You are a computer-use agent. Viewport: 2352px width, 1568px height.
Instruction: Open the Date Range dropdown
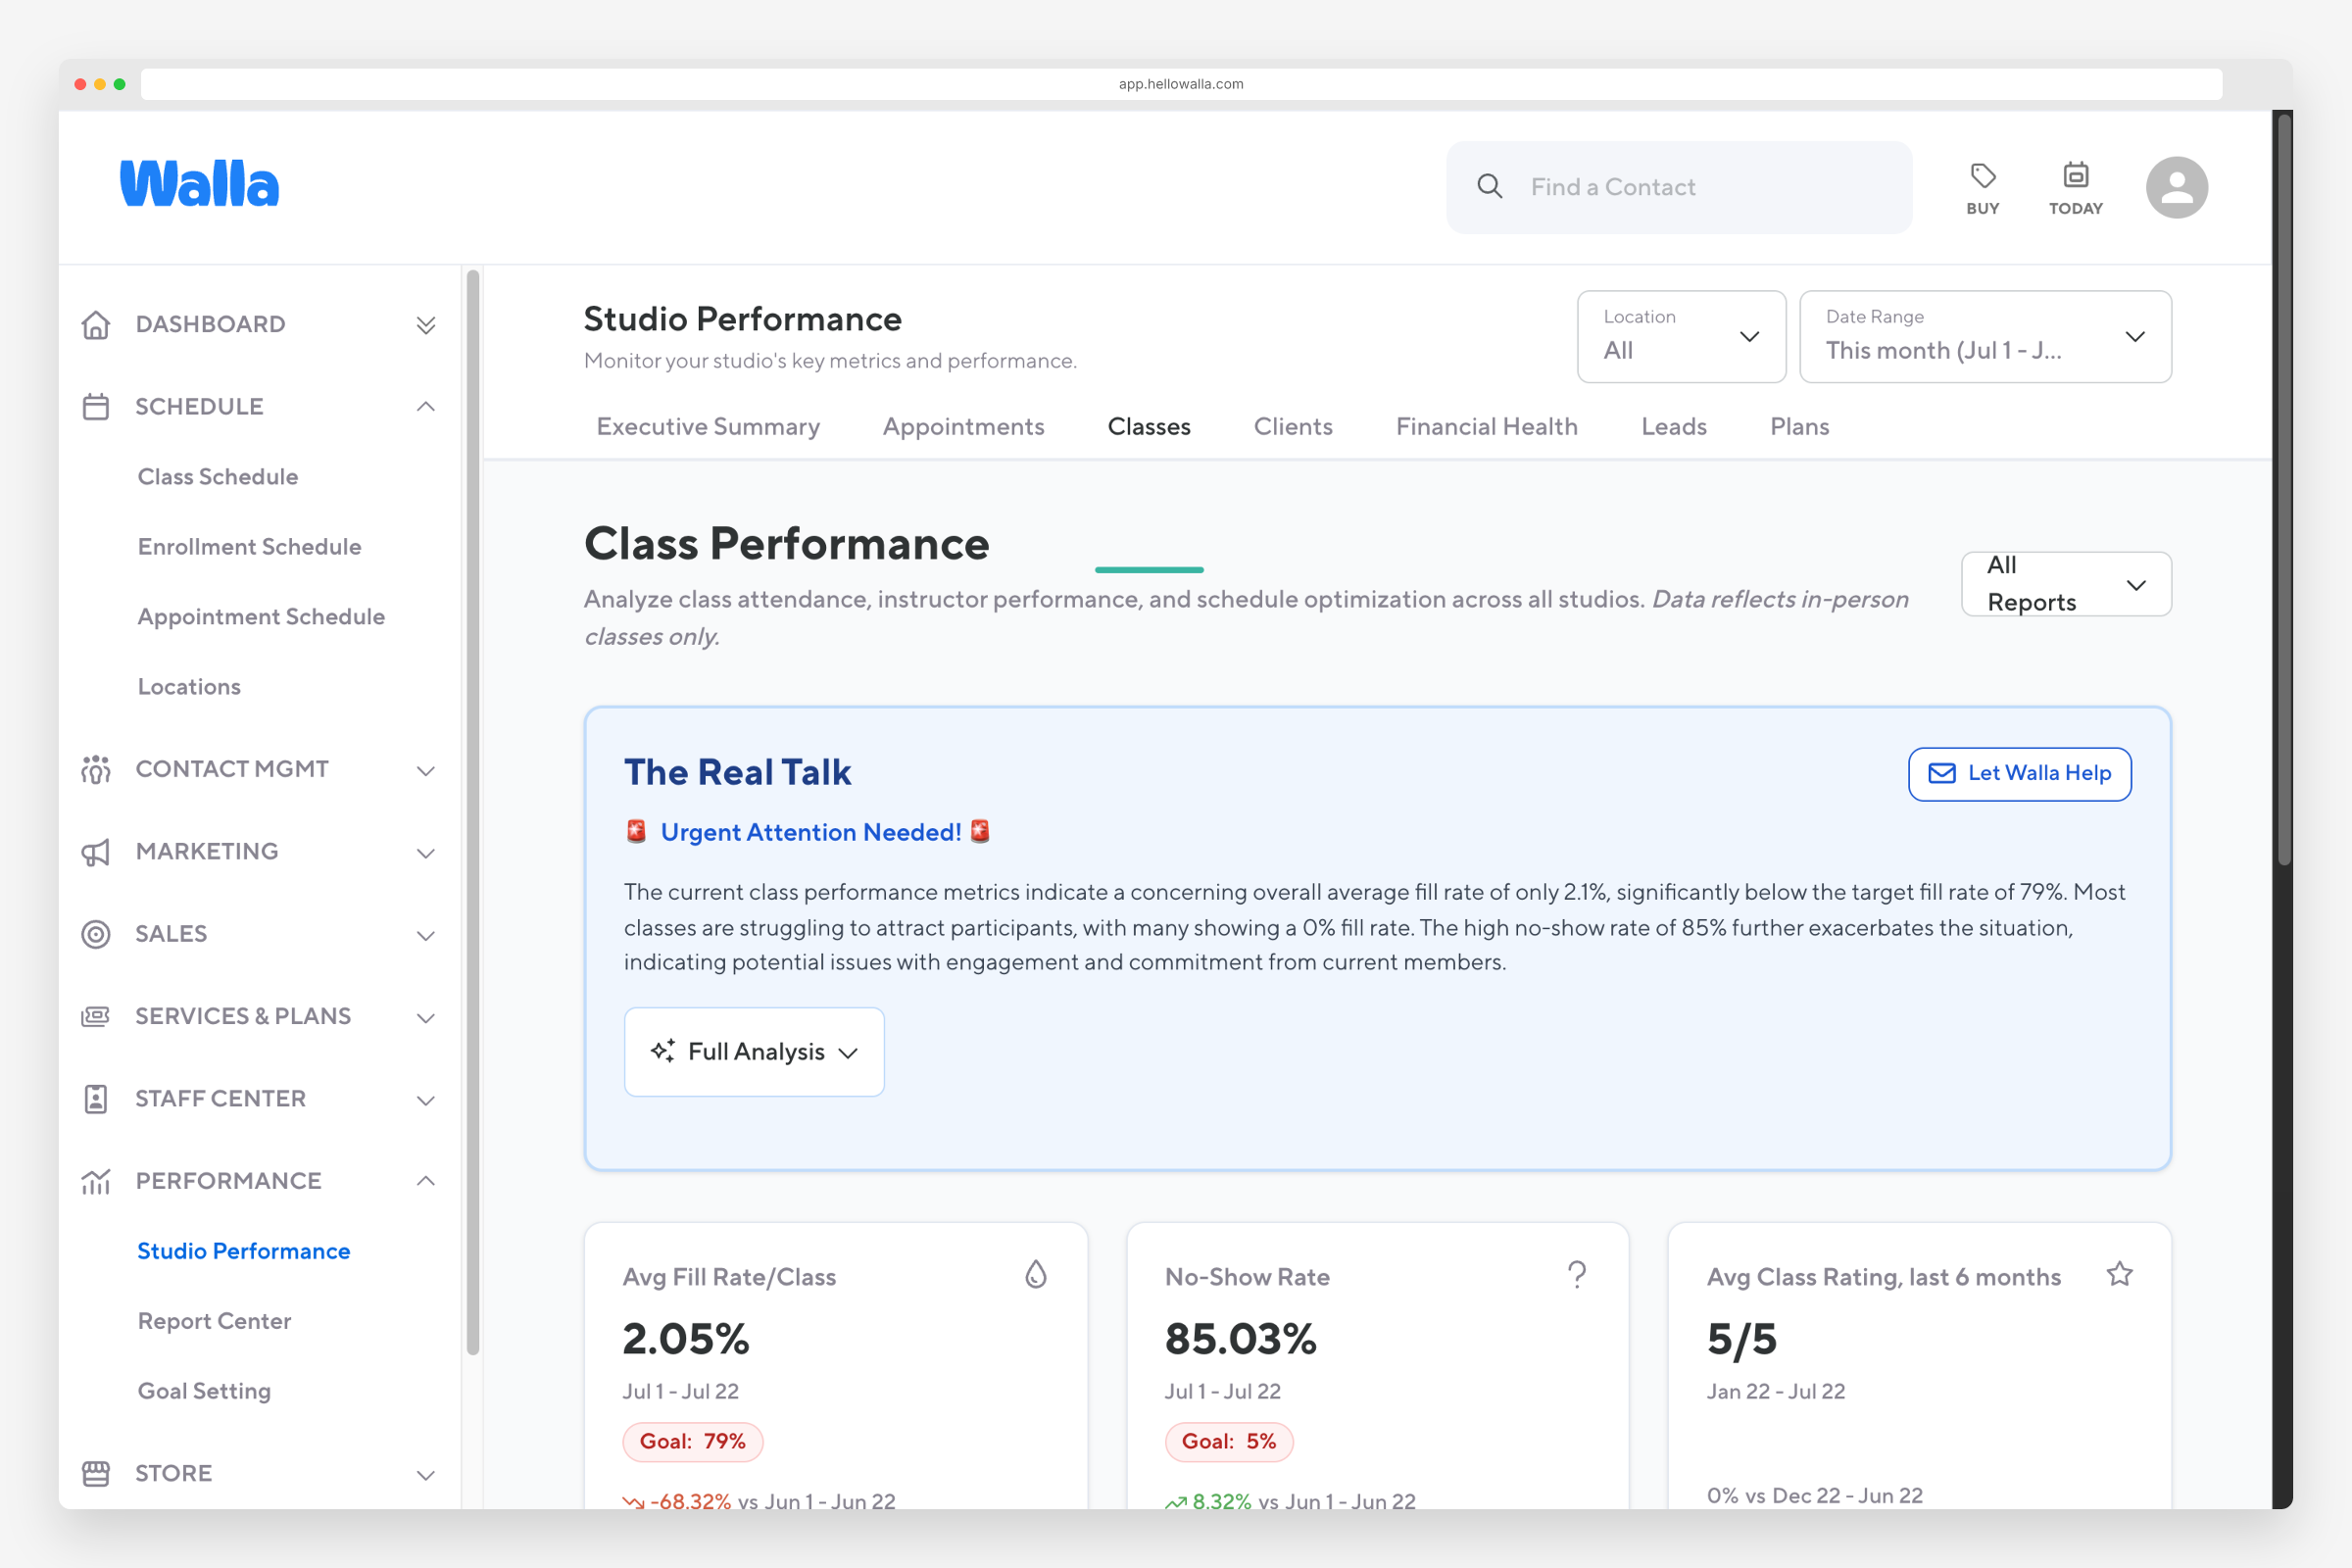click(1985, 337)
